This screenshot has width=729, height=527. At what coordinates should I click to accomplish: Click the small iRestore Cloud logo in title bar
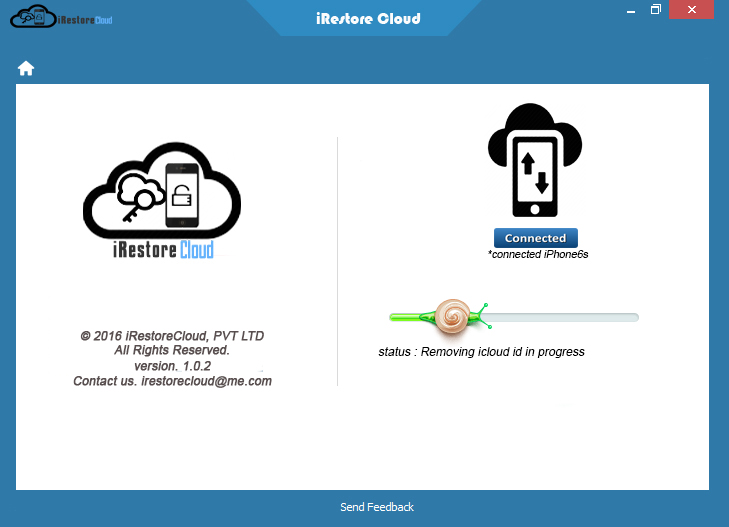pyautogui.click(x=61, y=17)
